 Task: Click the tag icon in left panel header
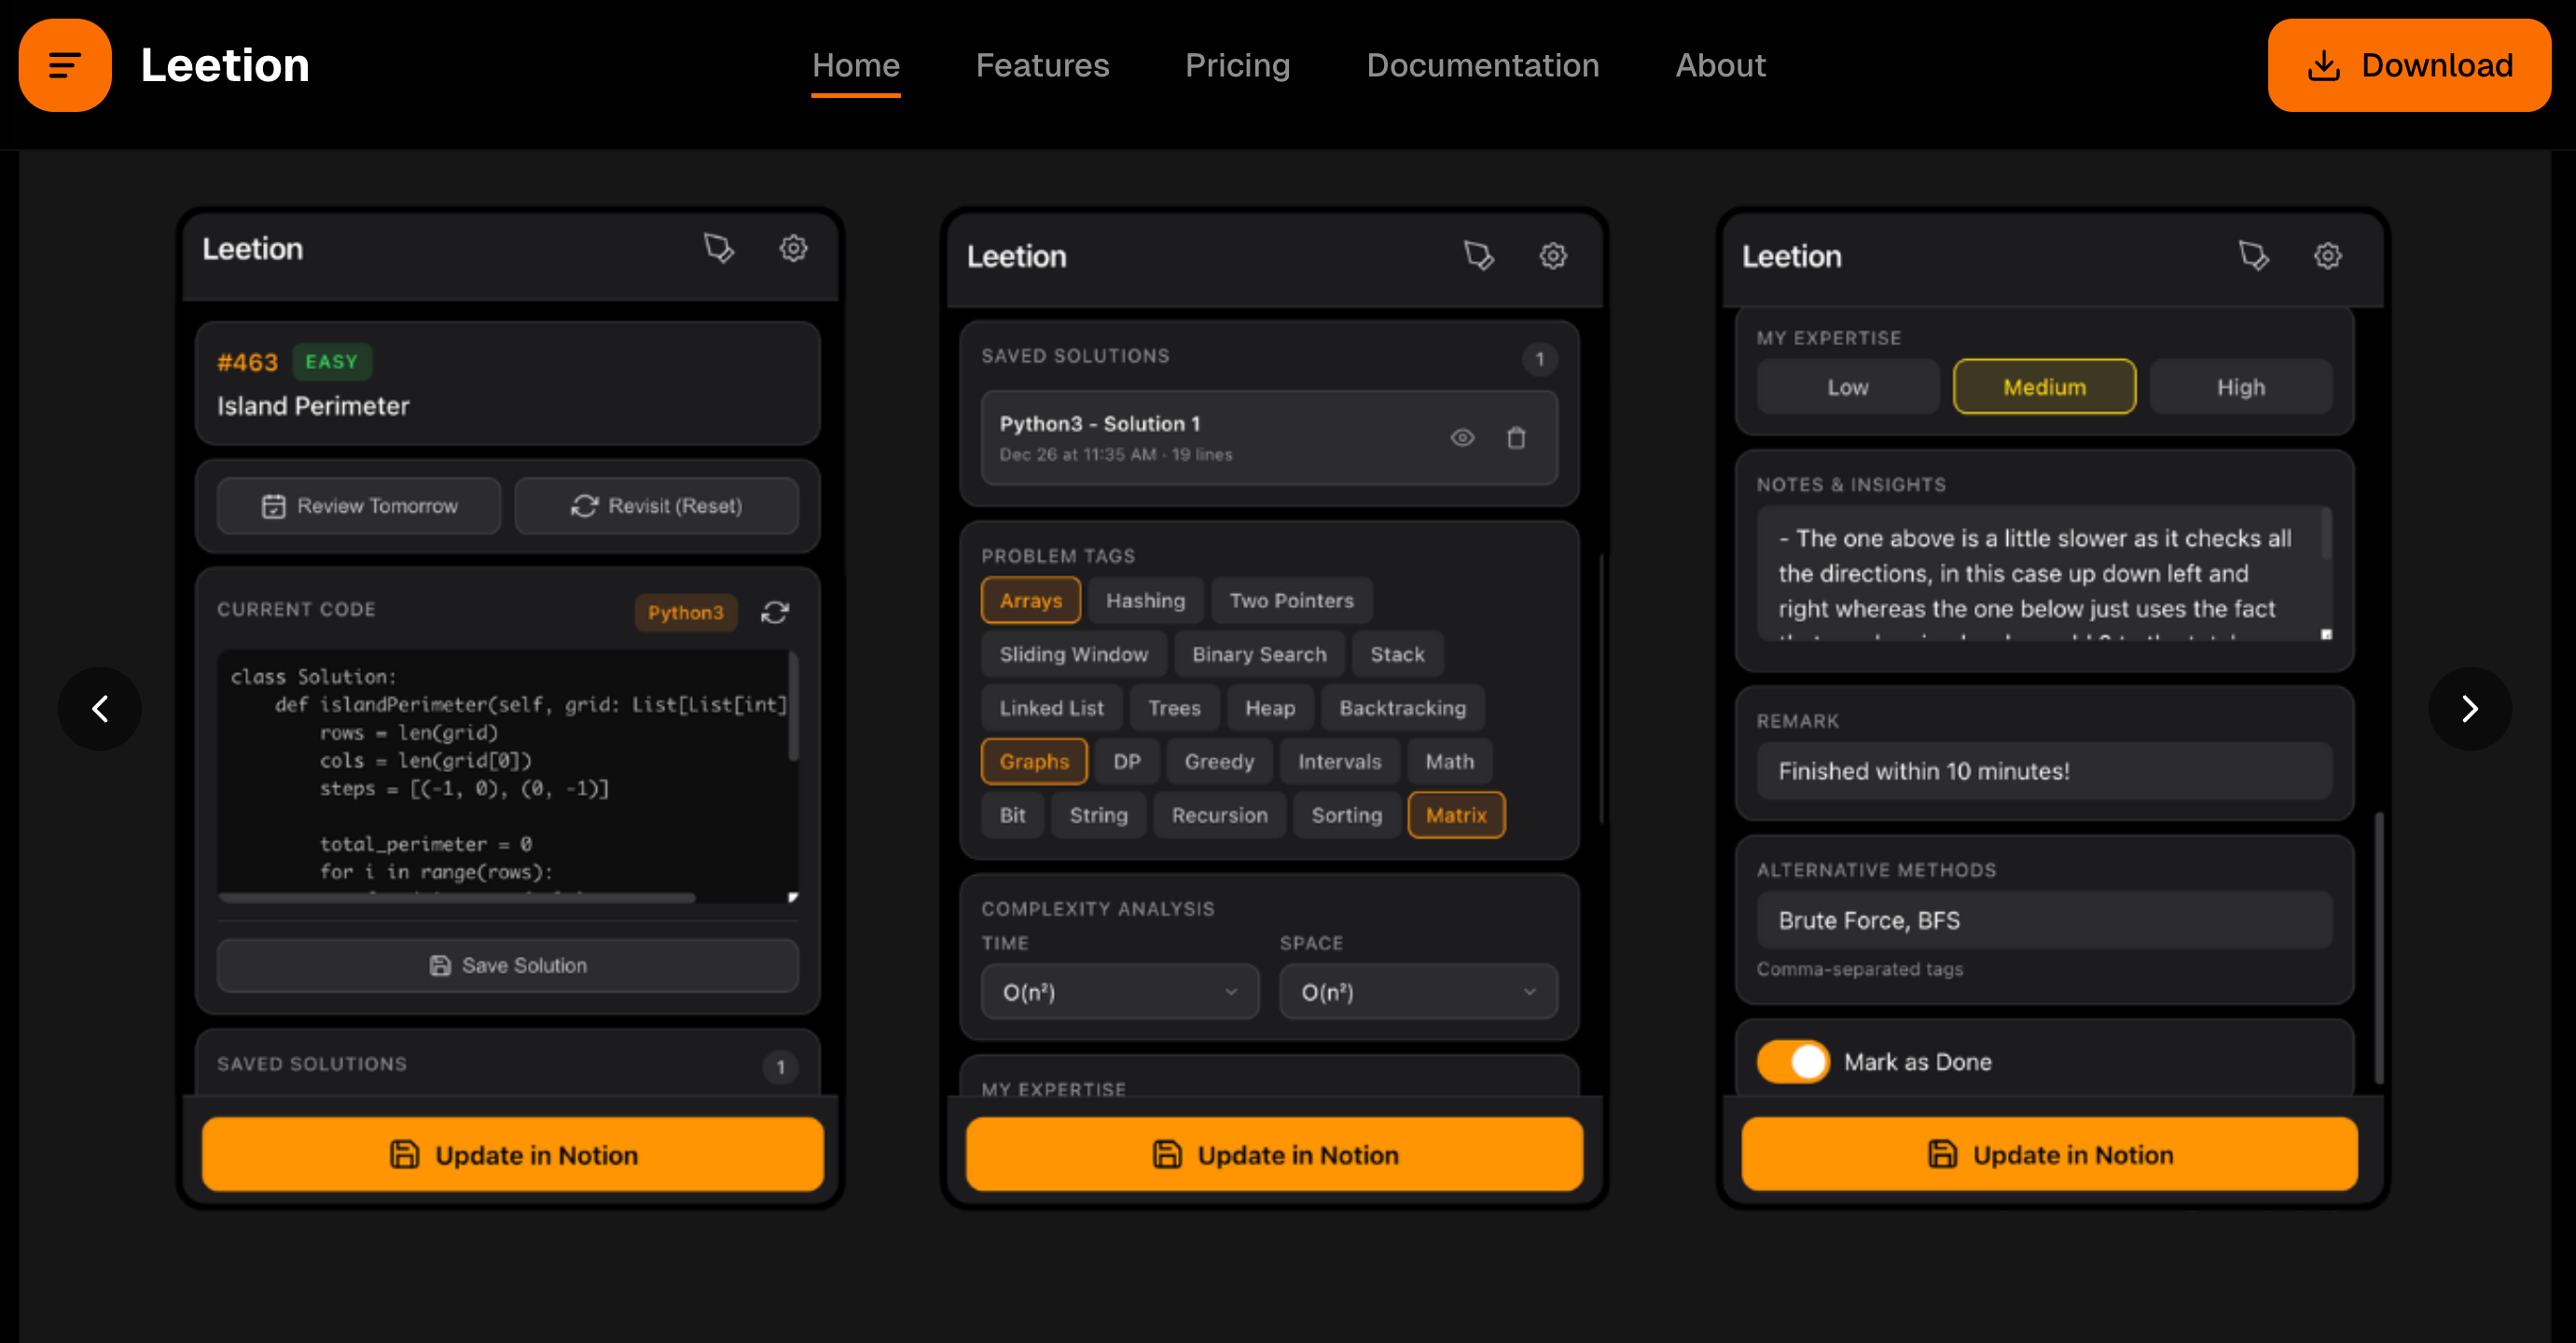718,248
